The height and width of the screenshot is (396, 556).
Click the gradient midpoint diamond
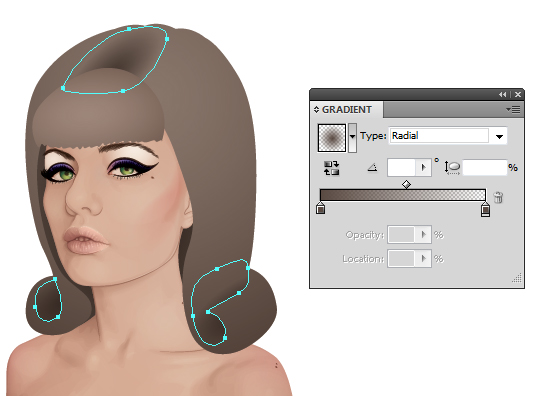(406, 184)
